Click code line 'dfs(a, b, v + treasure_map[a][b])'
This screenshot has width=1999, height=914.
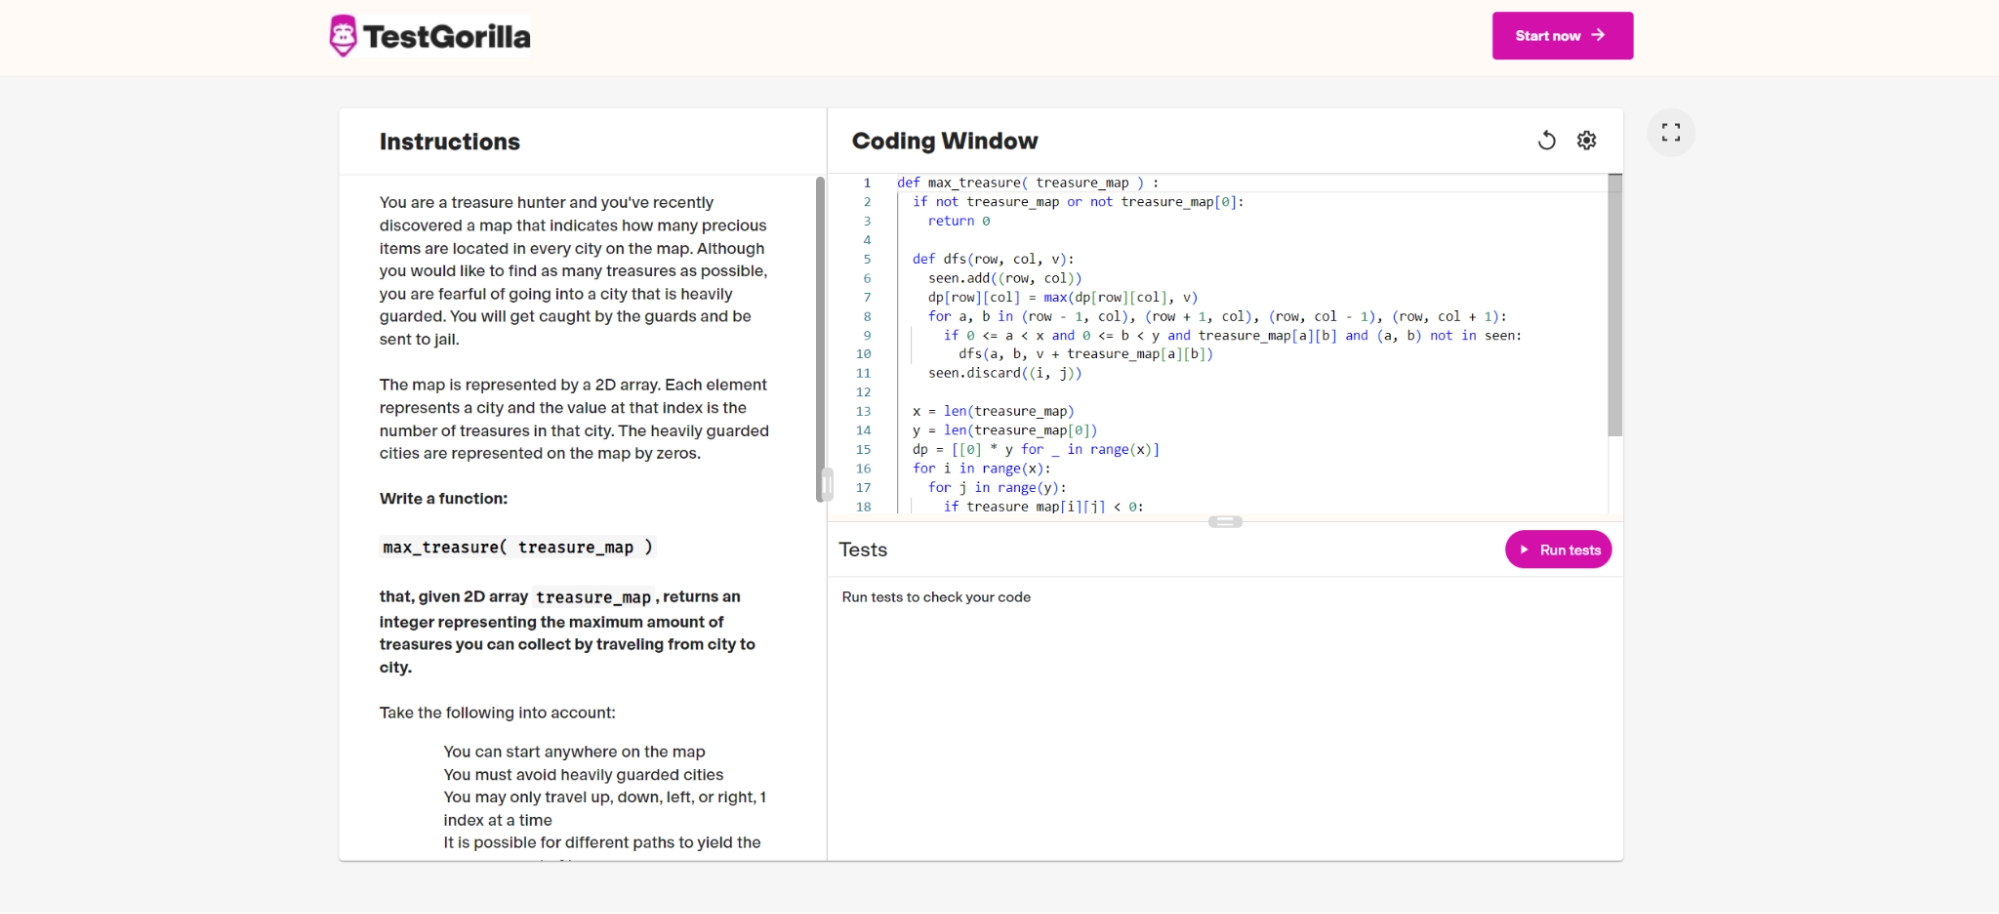1085,354
